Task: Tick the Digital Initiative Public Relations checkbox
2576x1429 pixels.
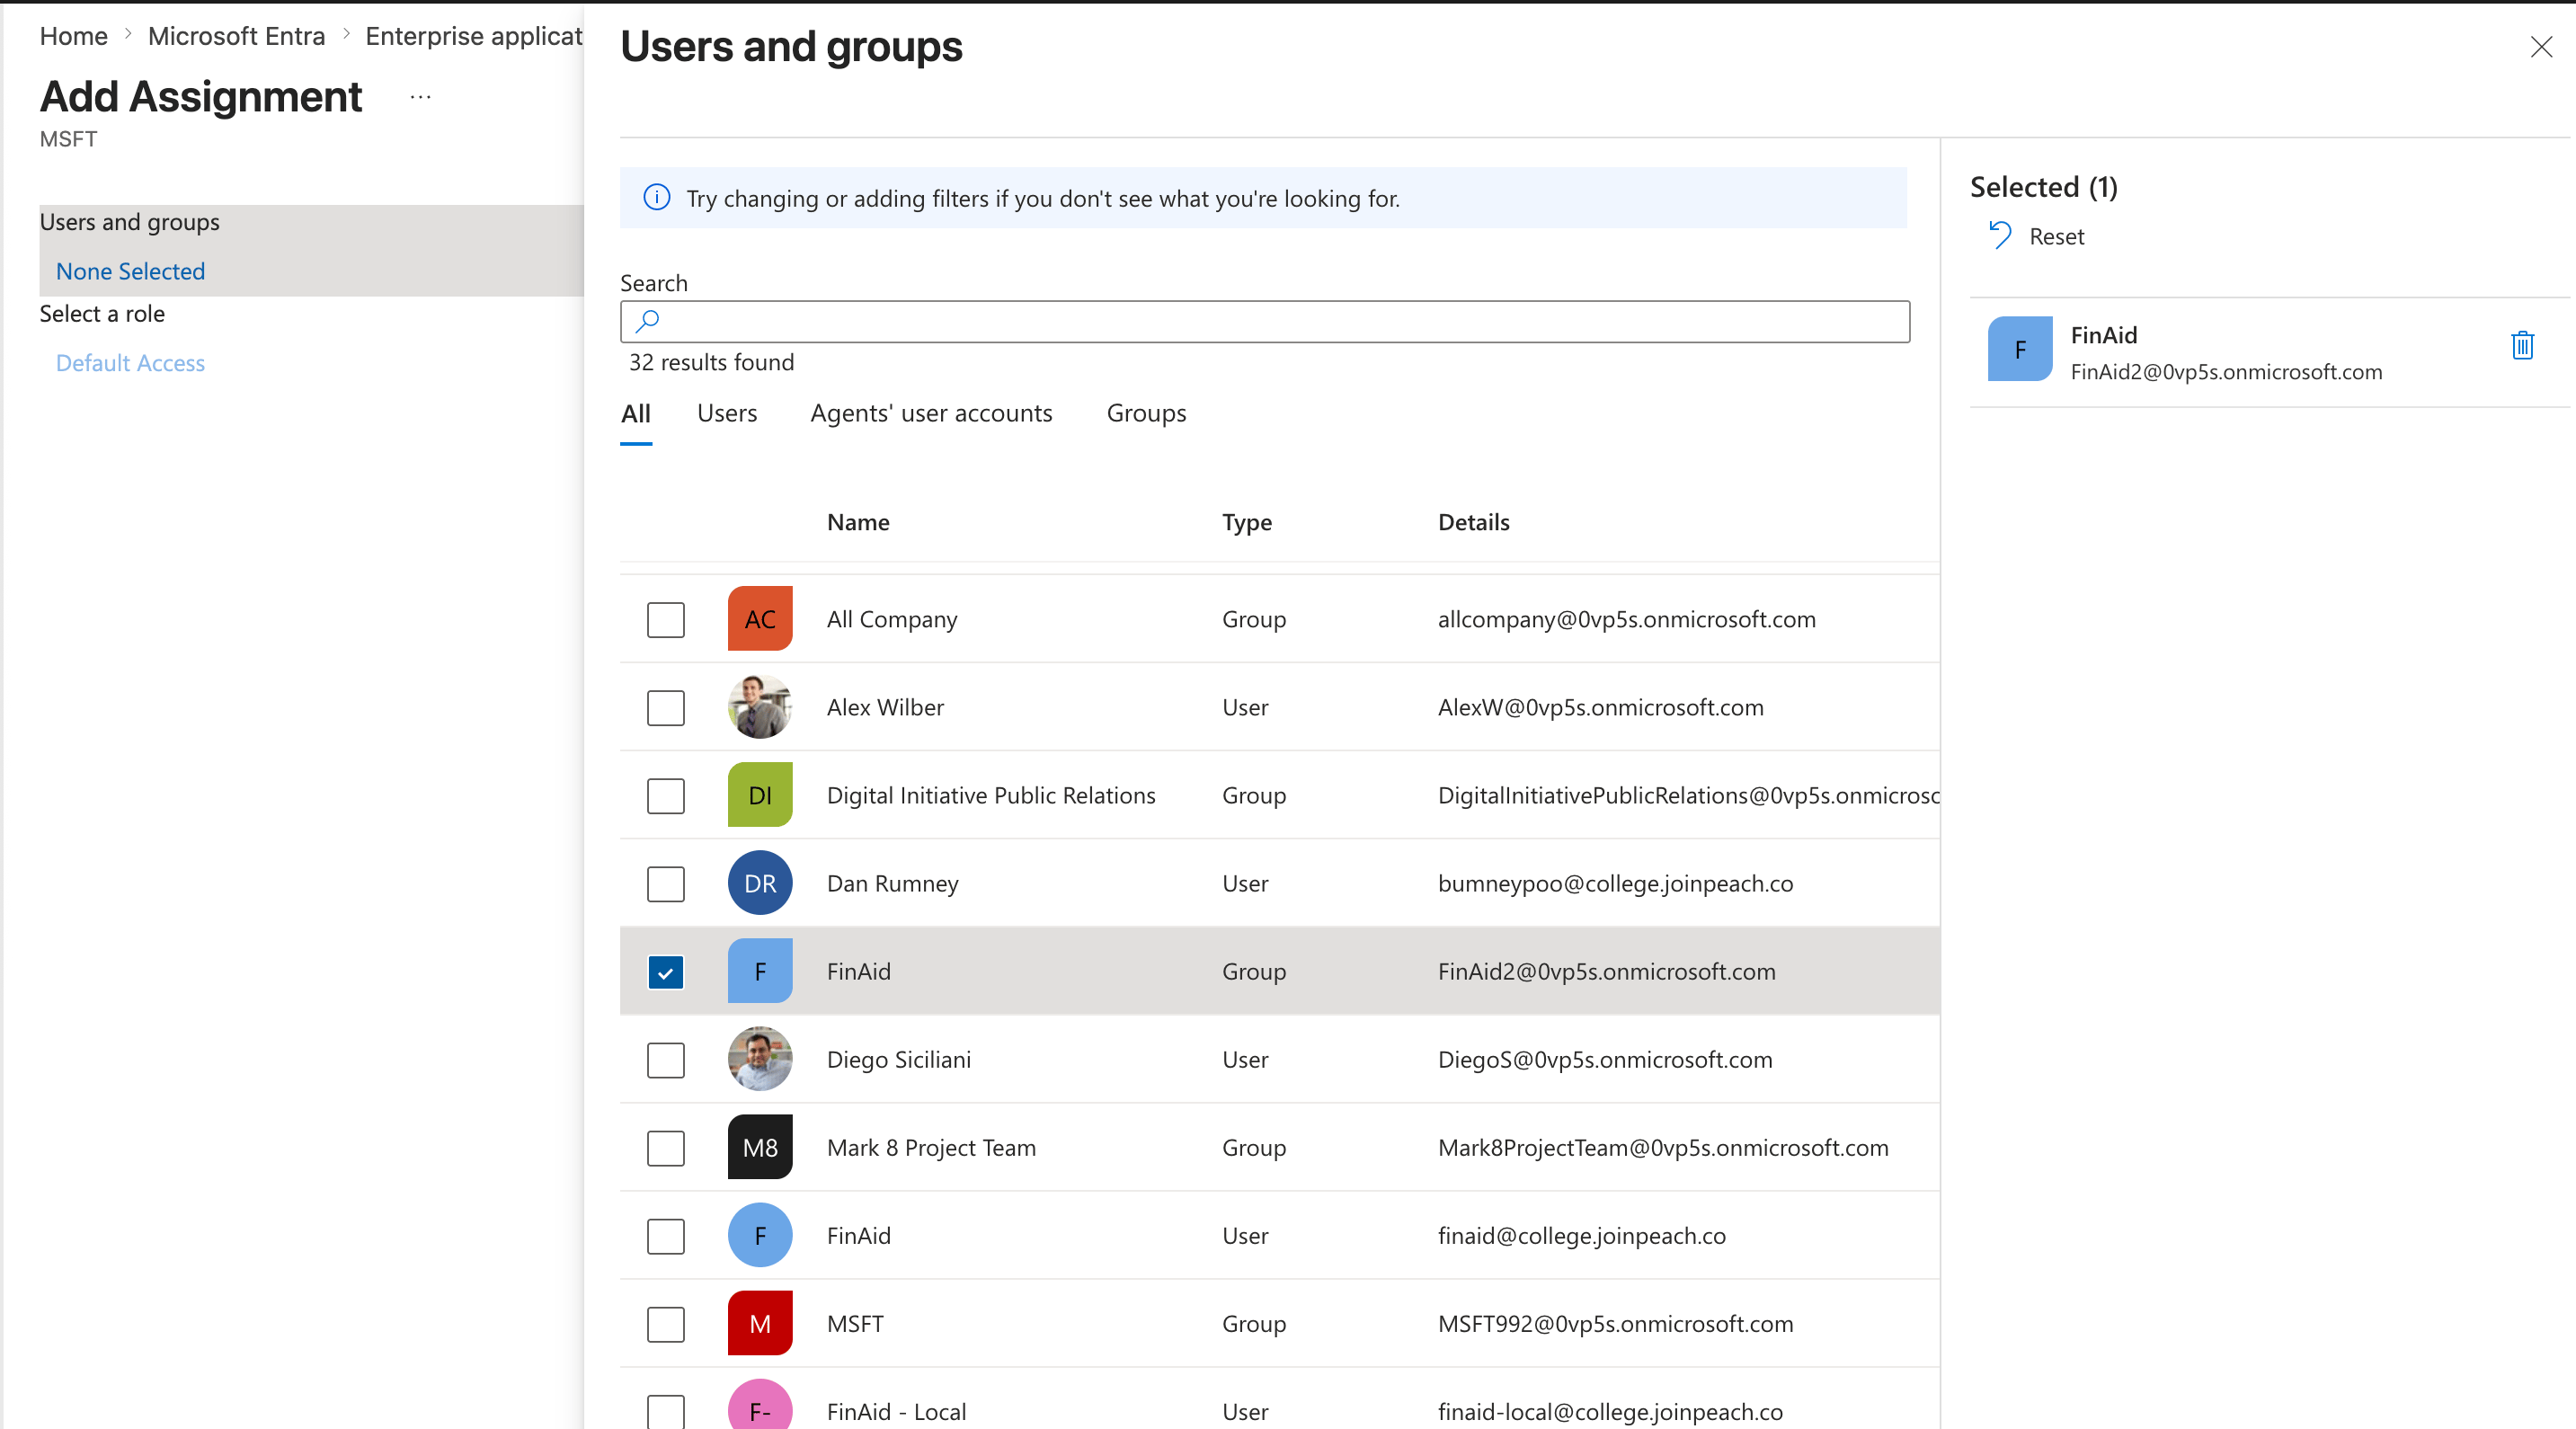Action: tap(666, 796)
